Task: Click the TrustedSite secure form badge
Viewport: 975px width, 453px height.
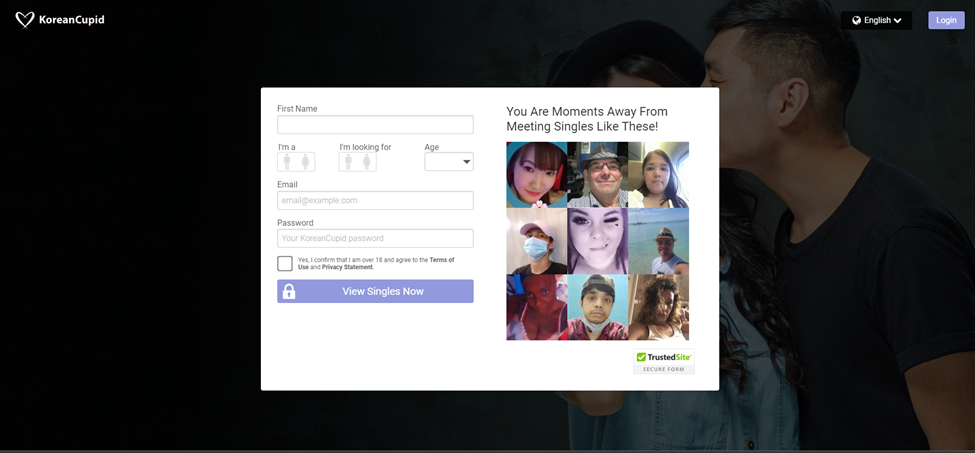Action: pos(663,362)
